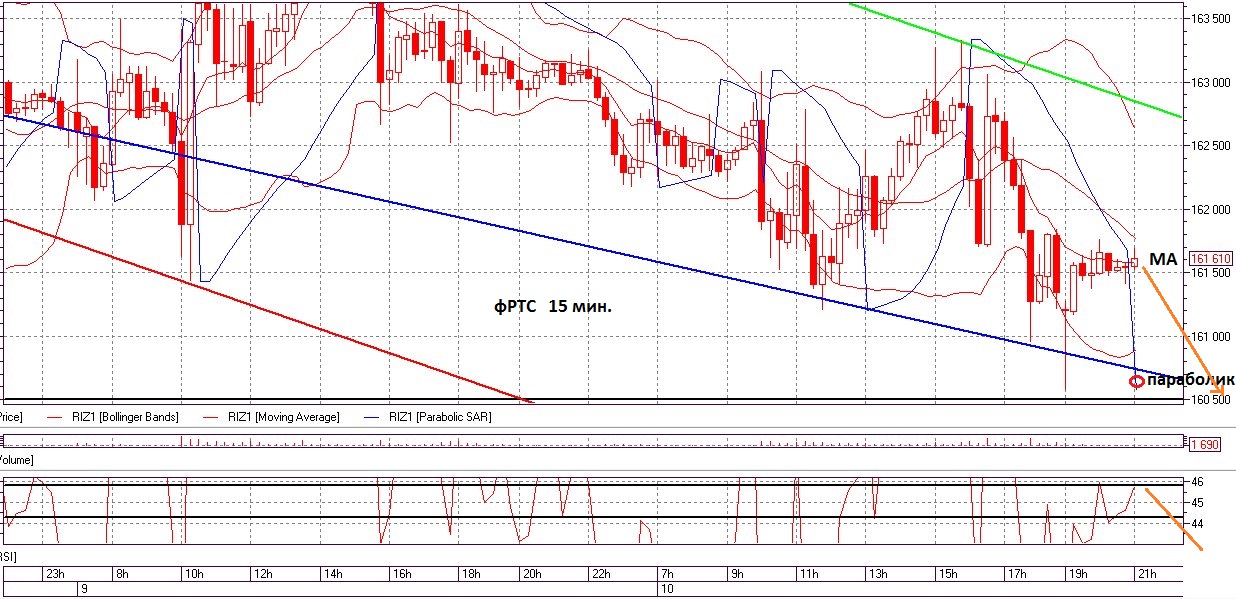The height and width of the screenshot is (599, 1236).
Task: Click the 8h time axis label
Action: pyautogui.click(x=123, y=574)
